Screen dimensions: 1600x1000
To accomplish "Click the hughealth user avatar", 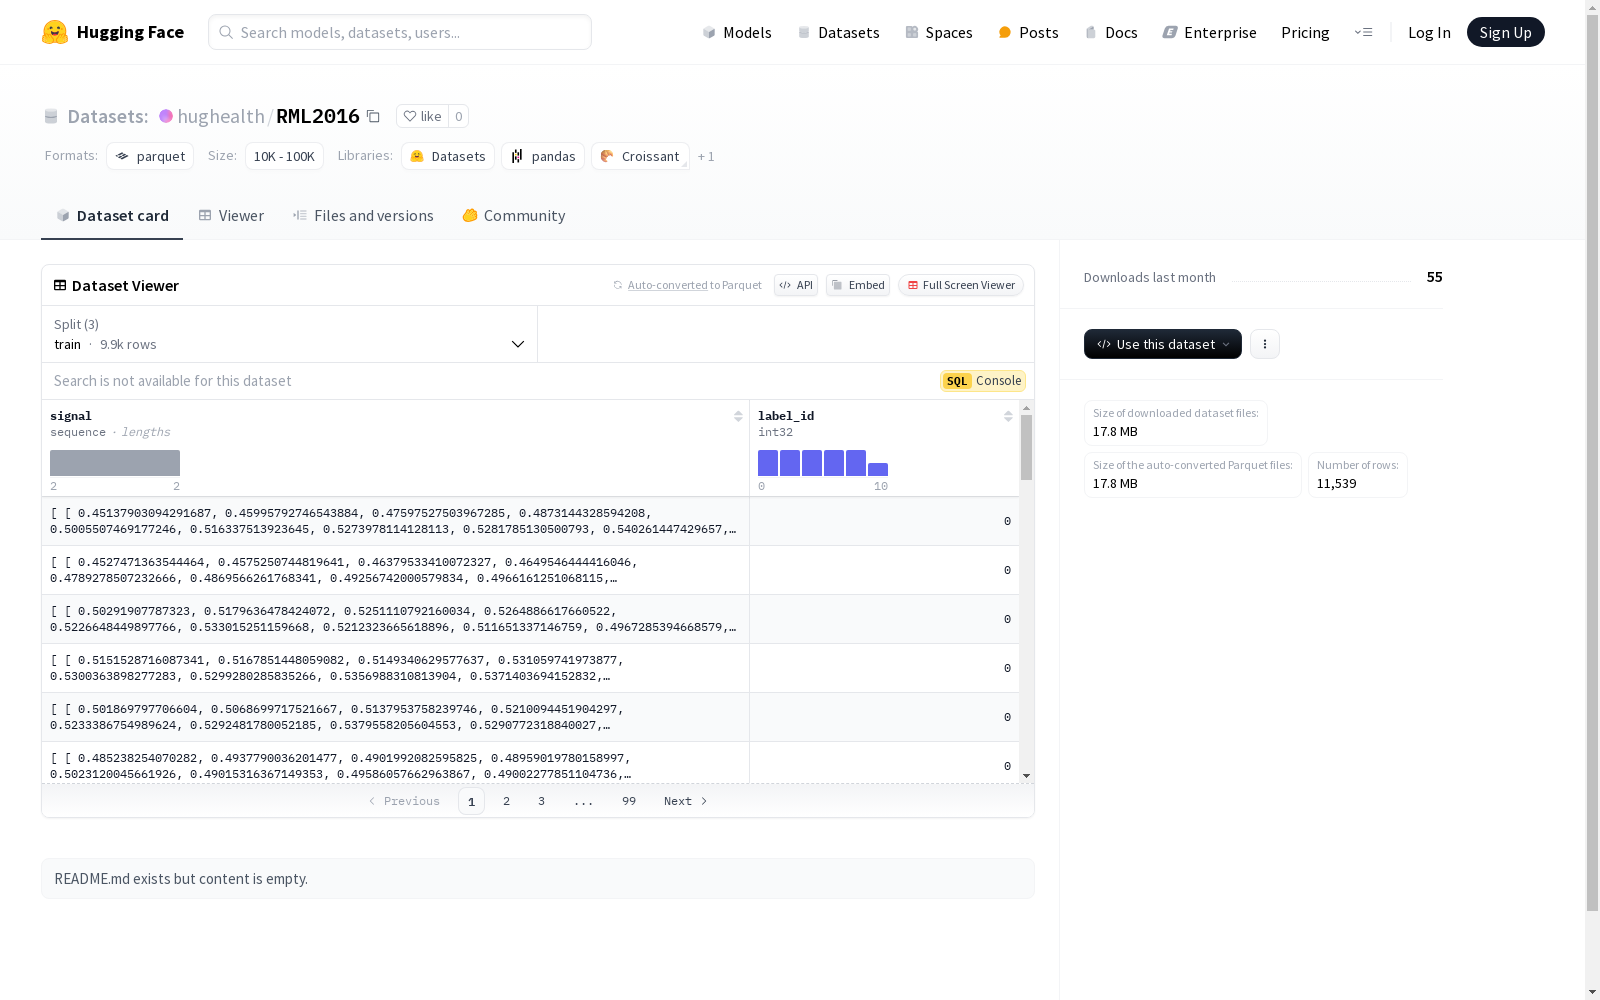I will pos(166,116).
